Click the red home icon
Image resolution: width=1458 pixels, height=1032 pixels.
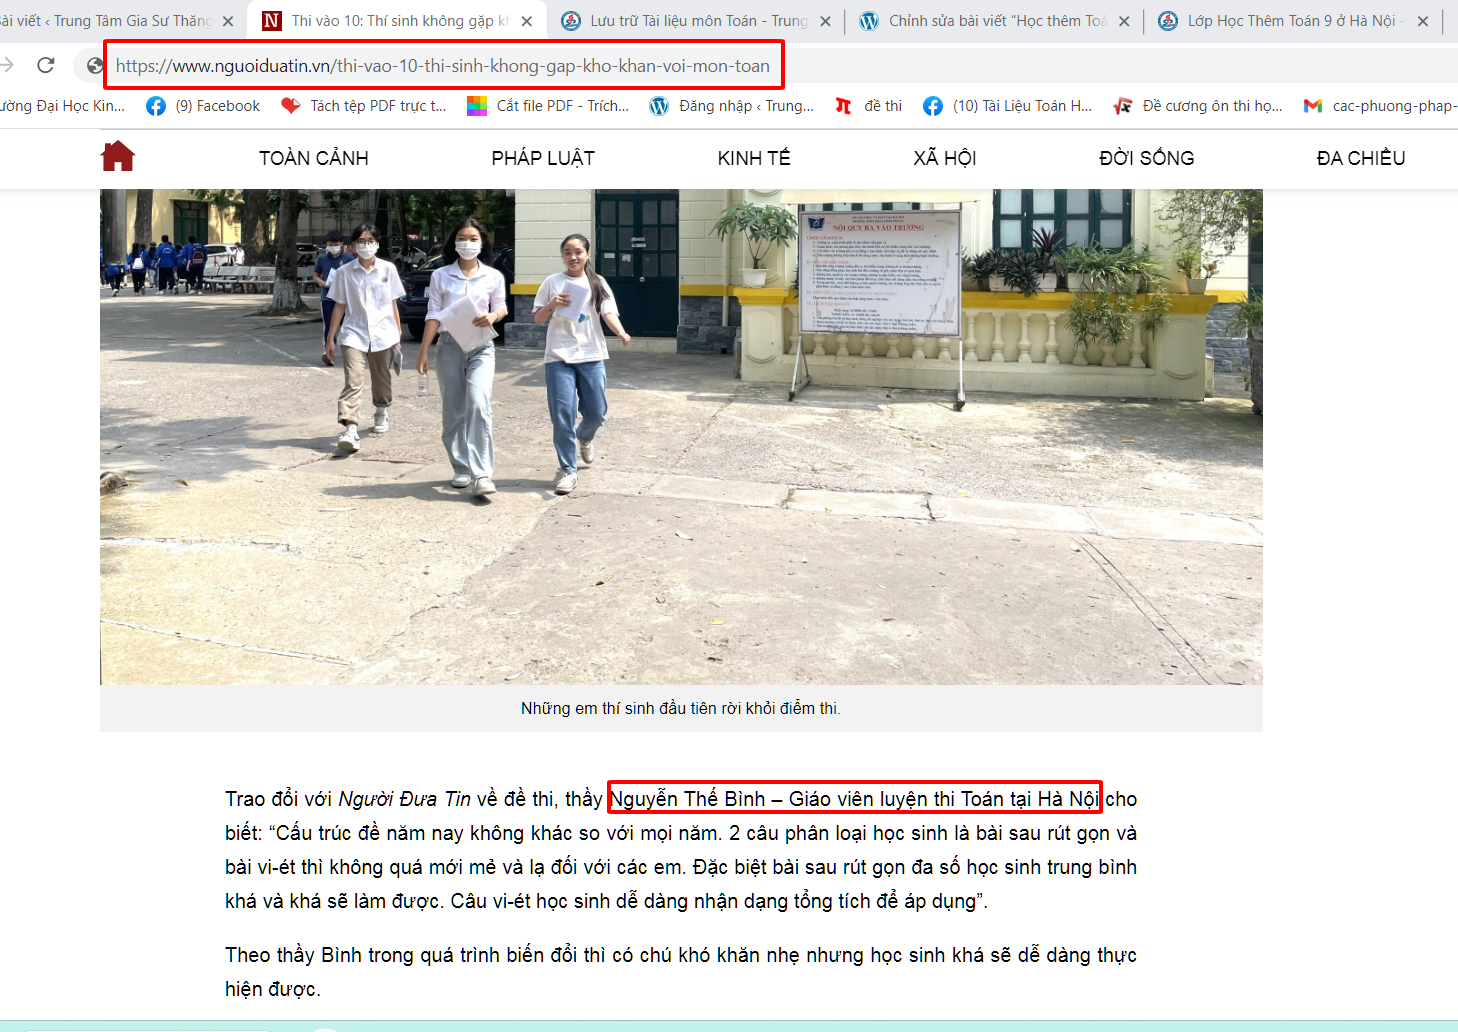118,157
